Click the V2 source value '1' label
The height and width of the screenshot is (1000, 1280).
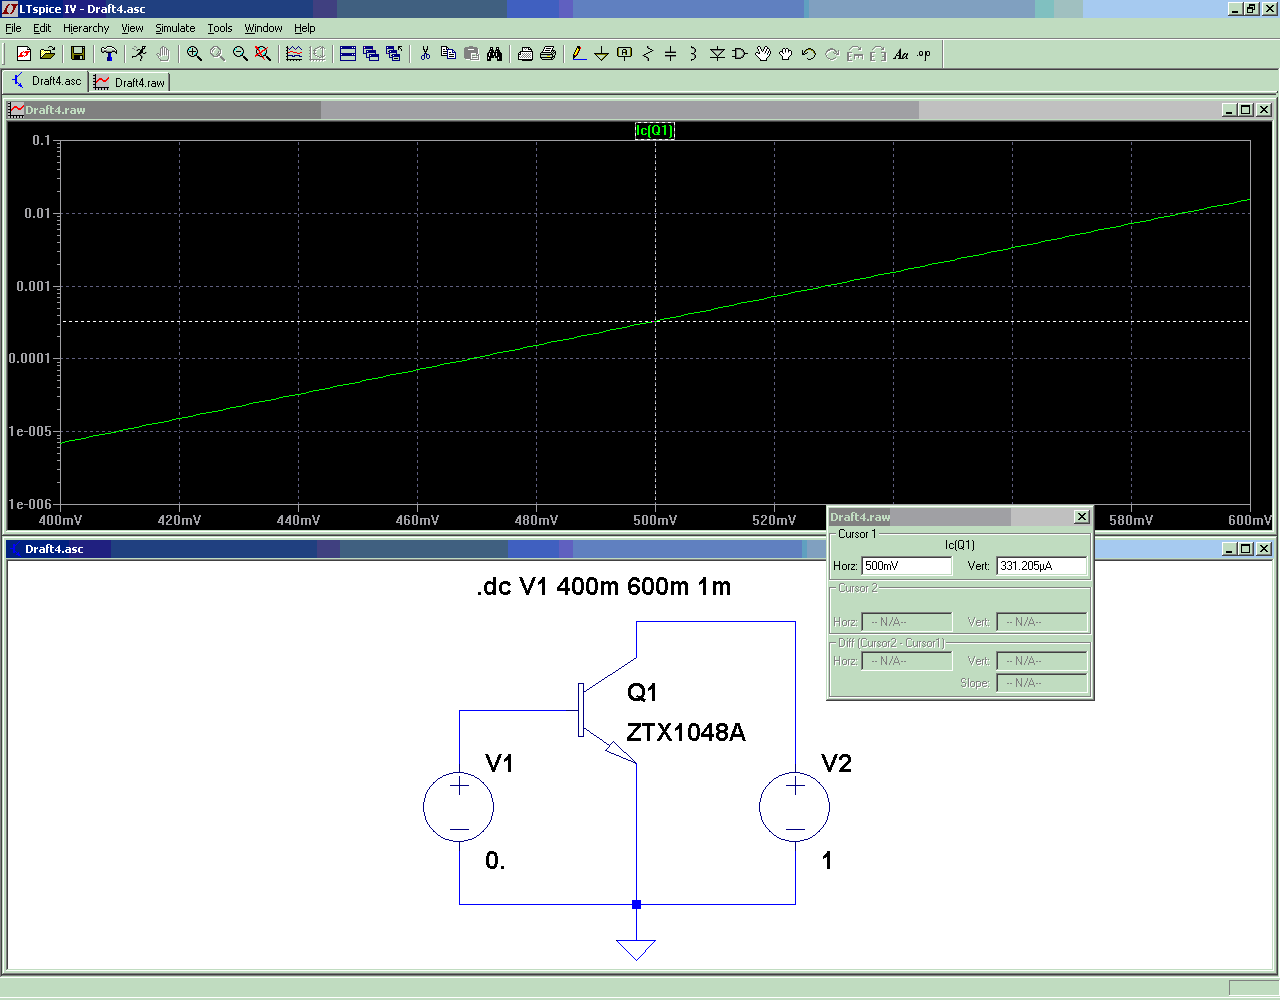pos(827,861)
